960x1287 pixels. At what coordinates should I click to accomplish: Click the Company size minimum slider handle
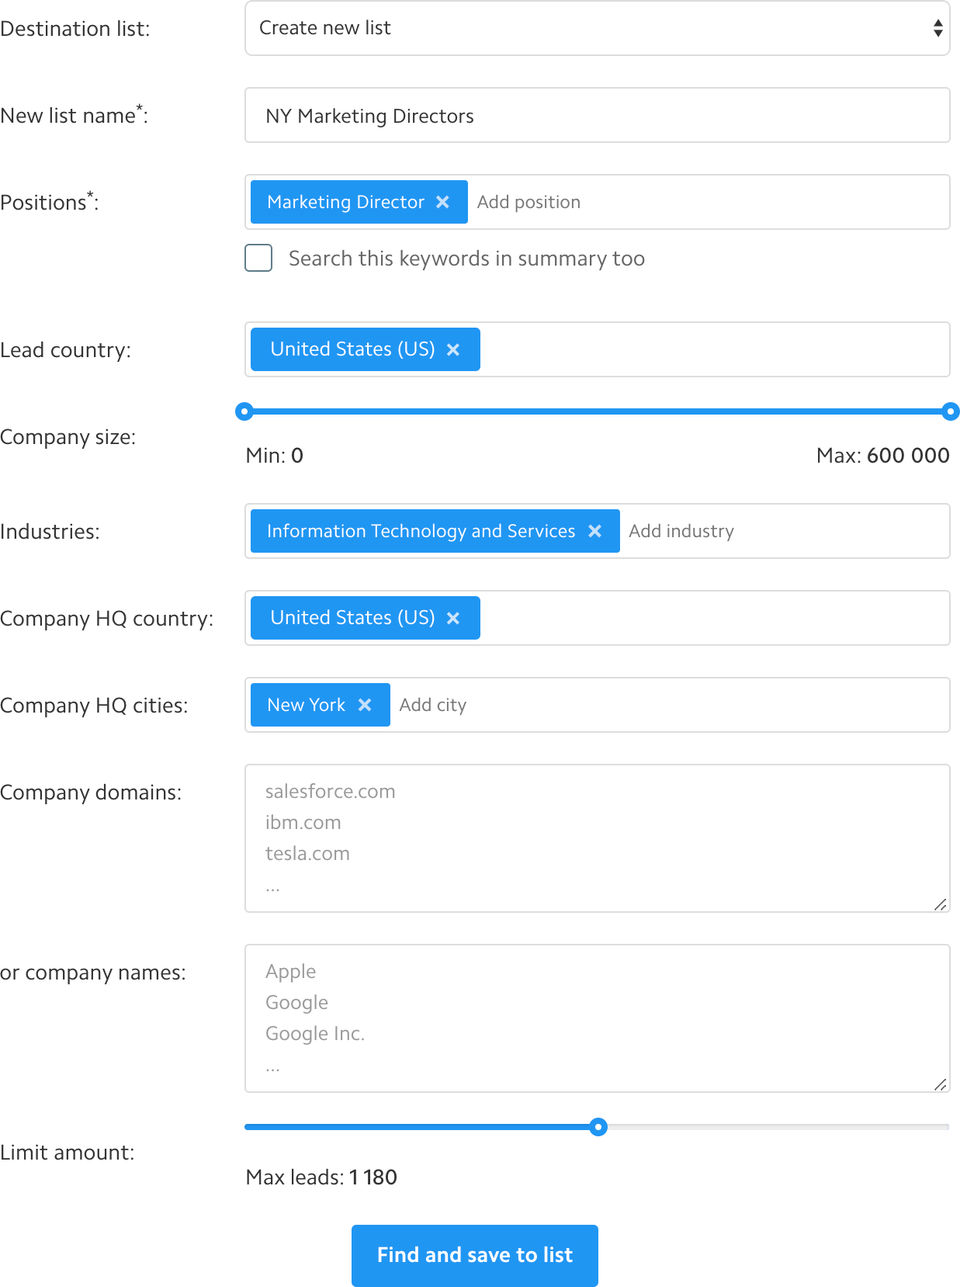pos(244,411)
